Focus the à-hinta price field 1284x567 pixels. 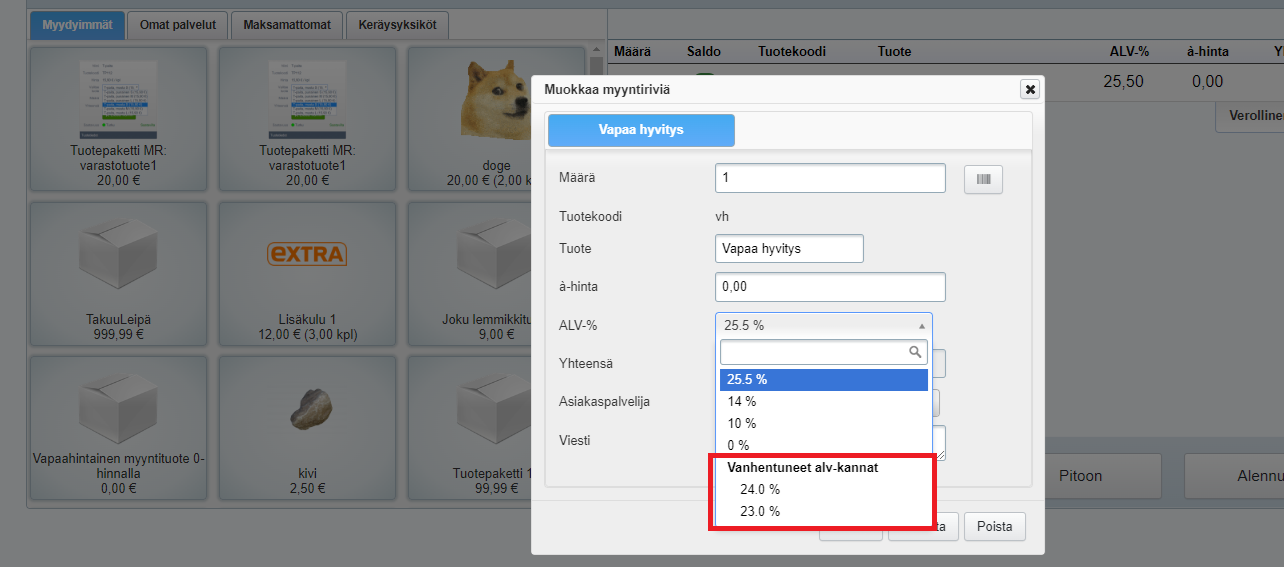coord(830,287)
